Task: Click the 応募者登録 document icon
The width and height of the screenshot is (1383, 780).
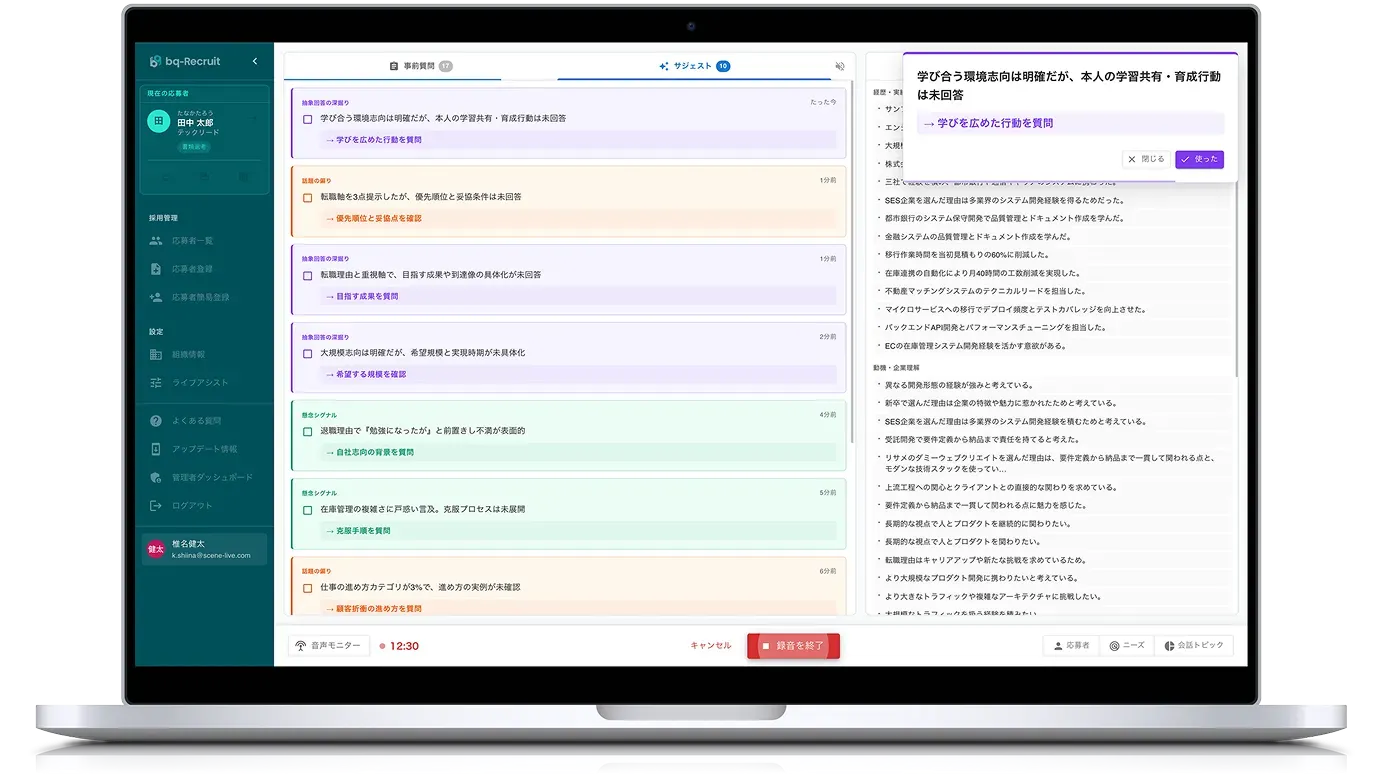Action: pyautogui.click(x=155, y=269)
